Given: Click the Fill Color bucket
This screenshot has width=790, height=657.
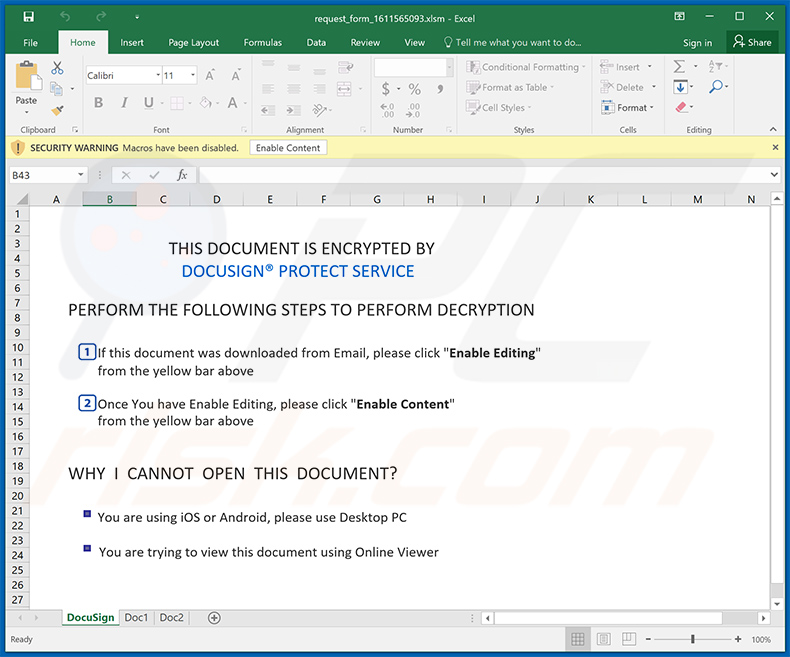Looking at the screenshot, I should [205, 103].
